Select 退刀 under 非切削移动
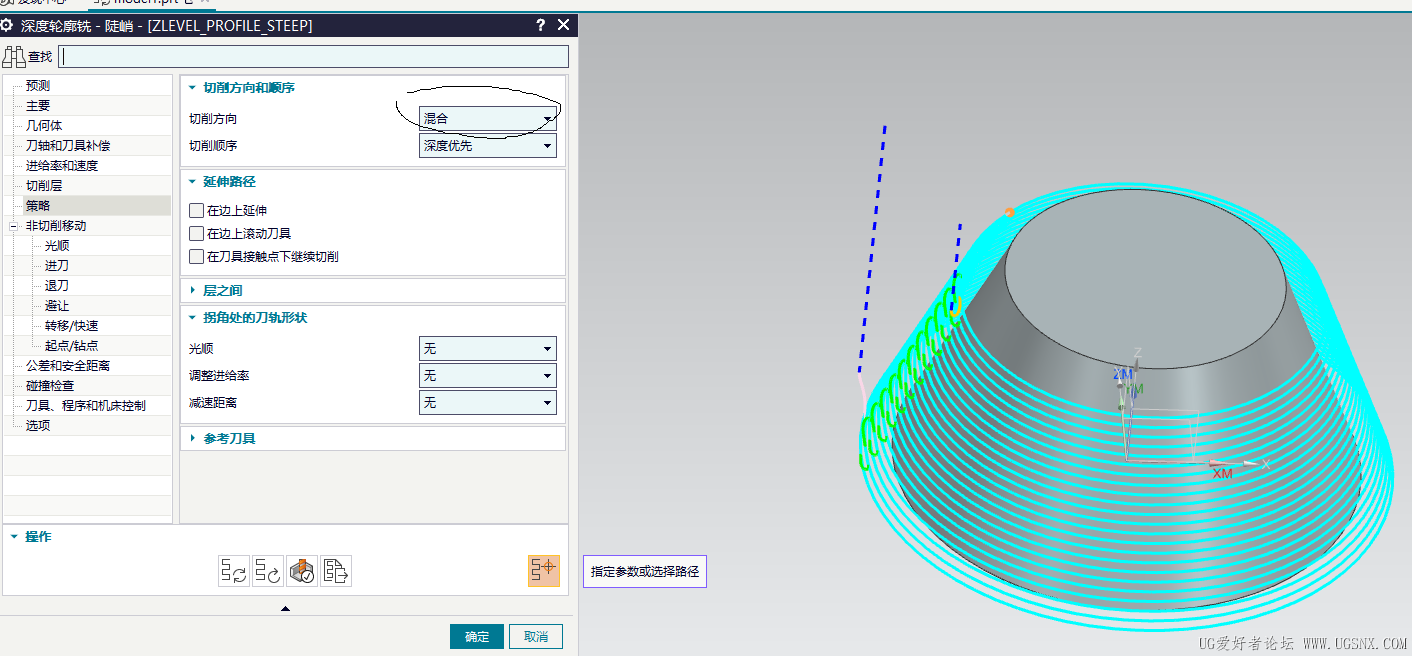The width and height of the screenshot is (1412, 656). tap(57, 286)
